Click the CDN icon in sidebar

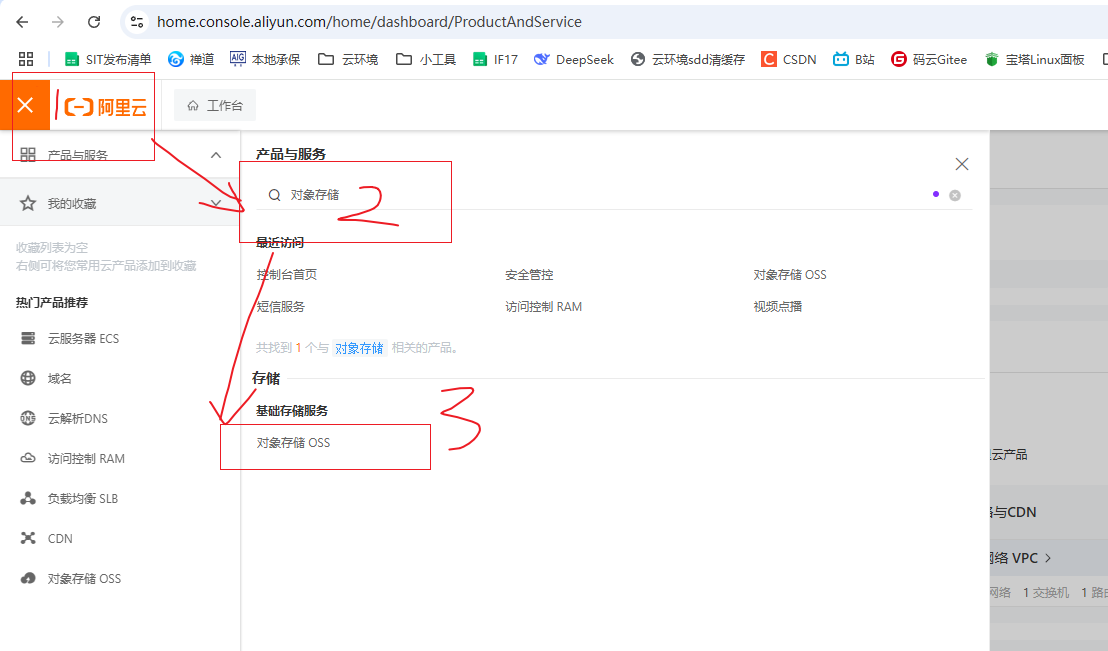pos(28,539)
